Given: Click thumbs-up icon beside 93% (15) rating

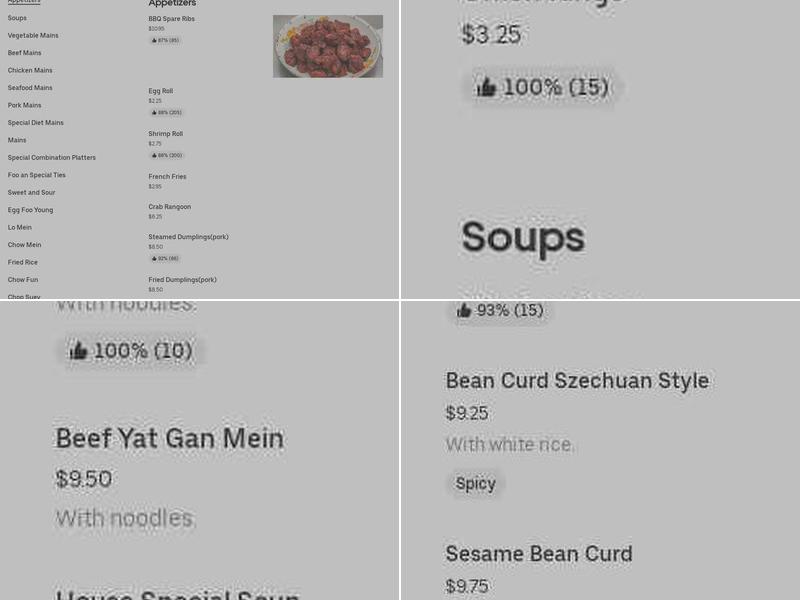Looking at the screenshot, I should [464, 310].
